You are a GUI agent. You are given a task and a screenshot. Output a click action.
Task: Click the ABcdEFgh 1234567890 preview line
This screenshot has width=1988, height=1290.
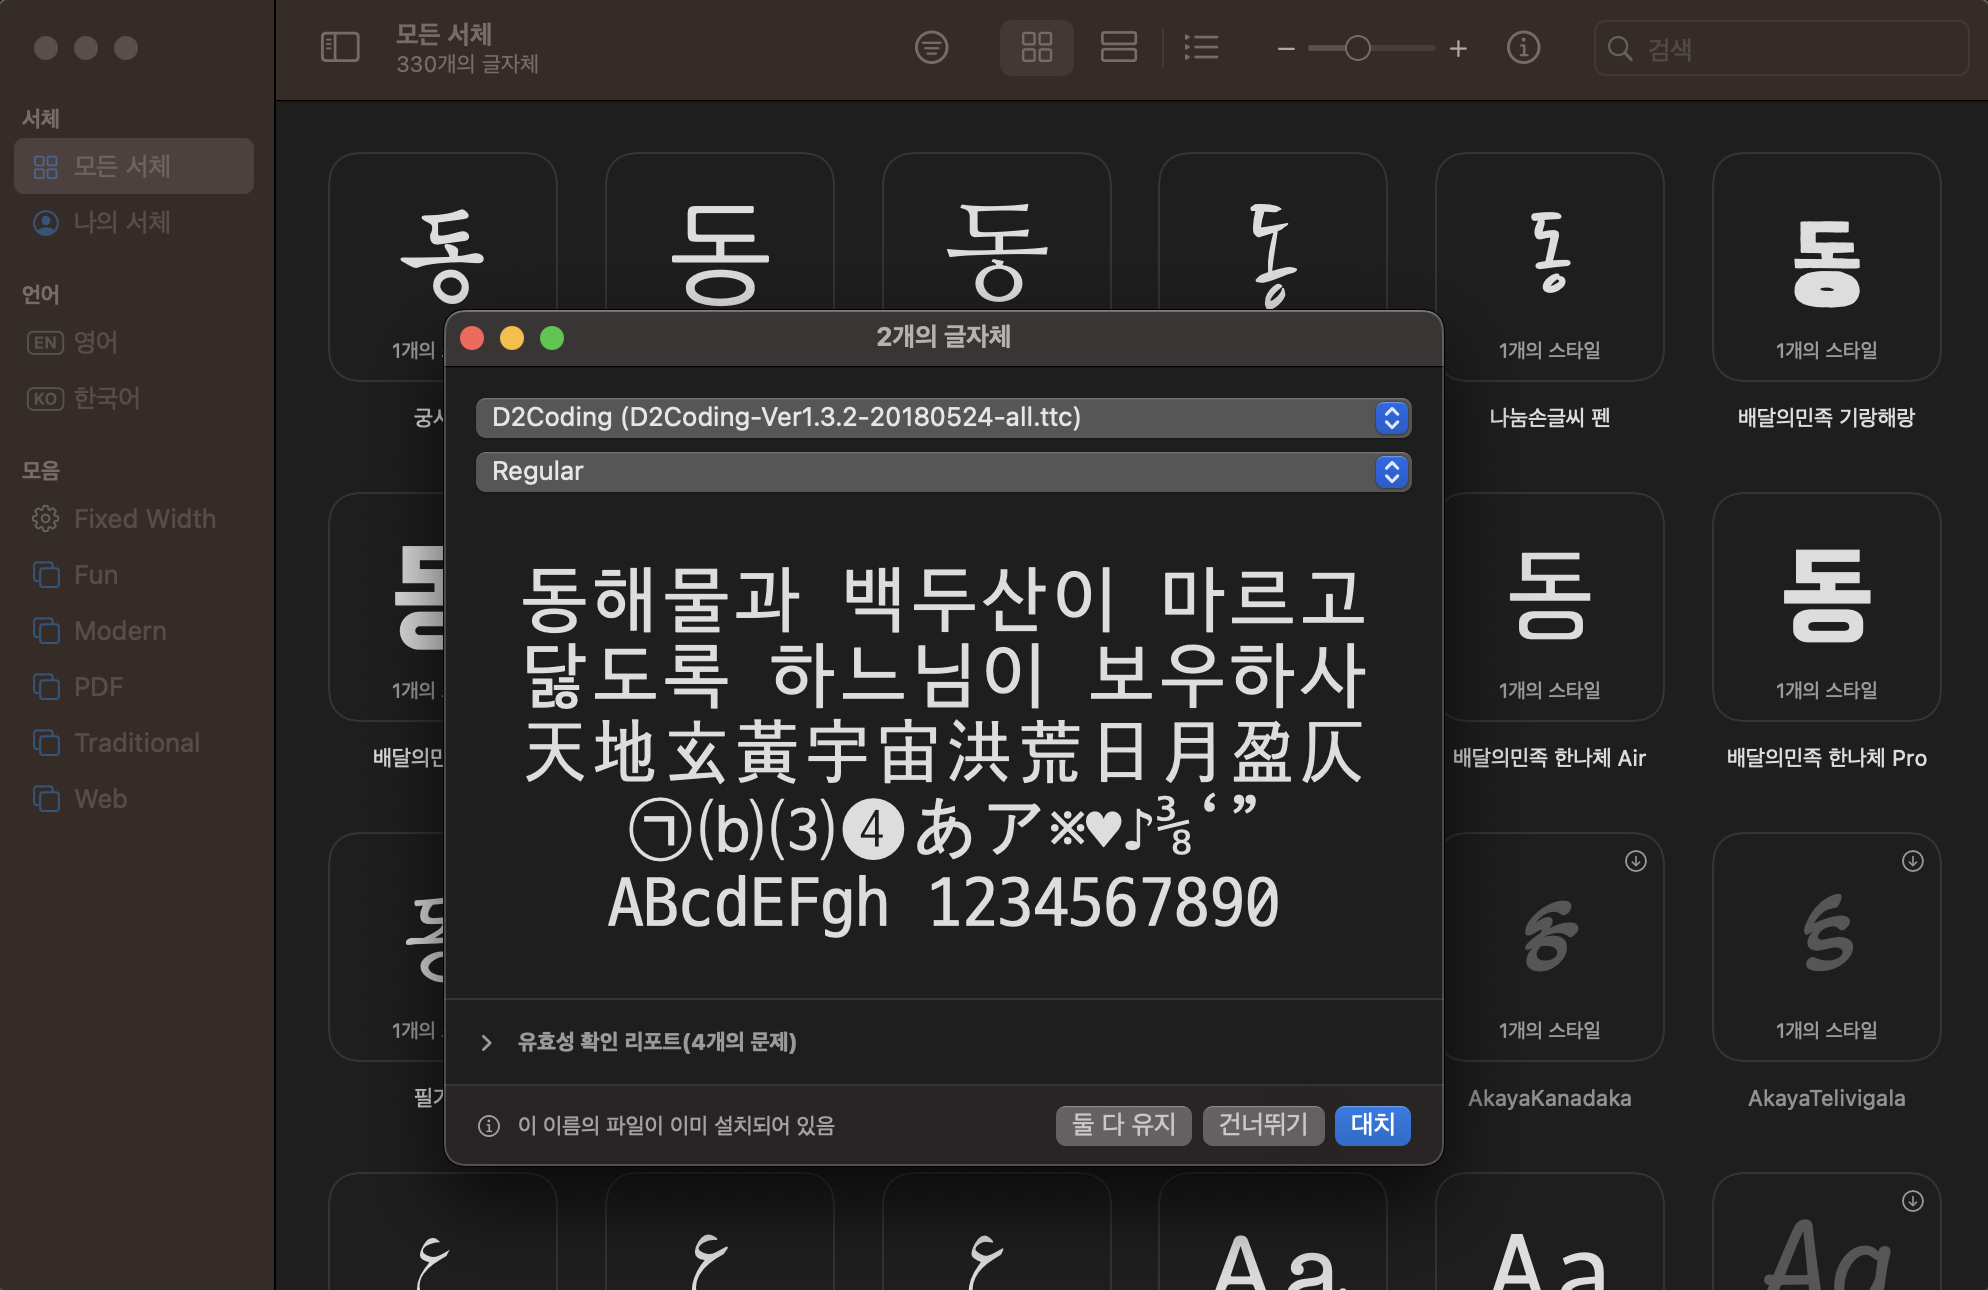click(x=943, y=903)
